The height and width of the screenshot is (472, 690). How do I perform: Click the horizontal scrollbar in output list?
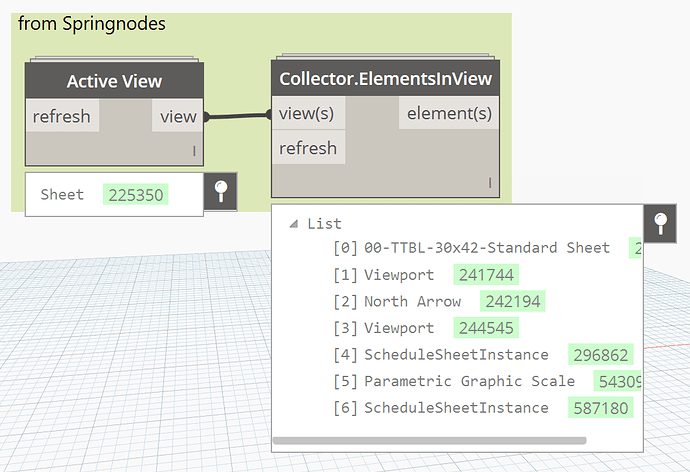(429, 440)
